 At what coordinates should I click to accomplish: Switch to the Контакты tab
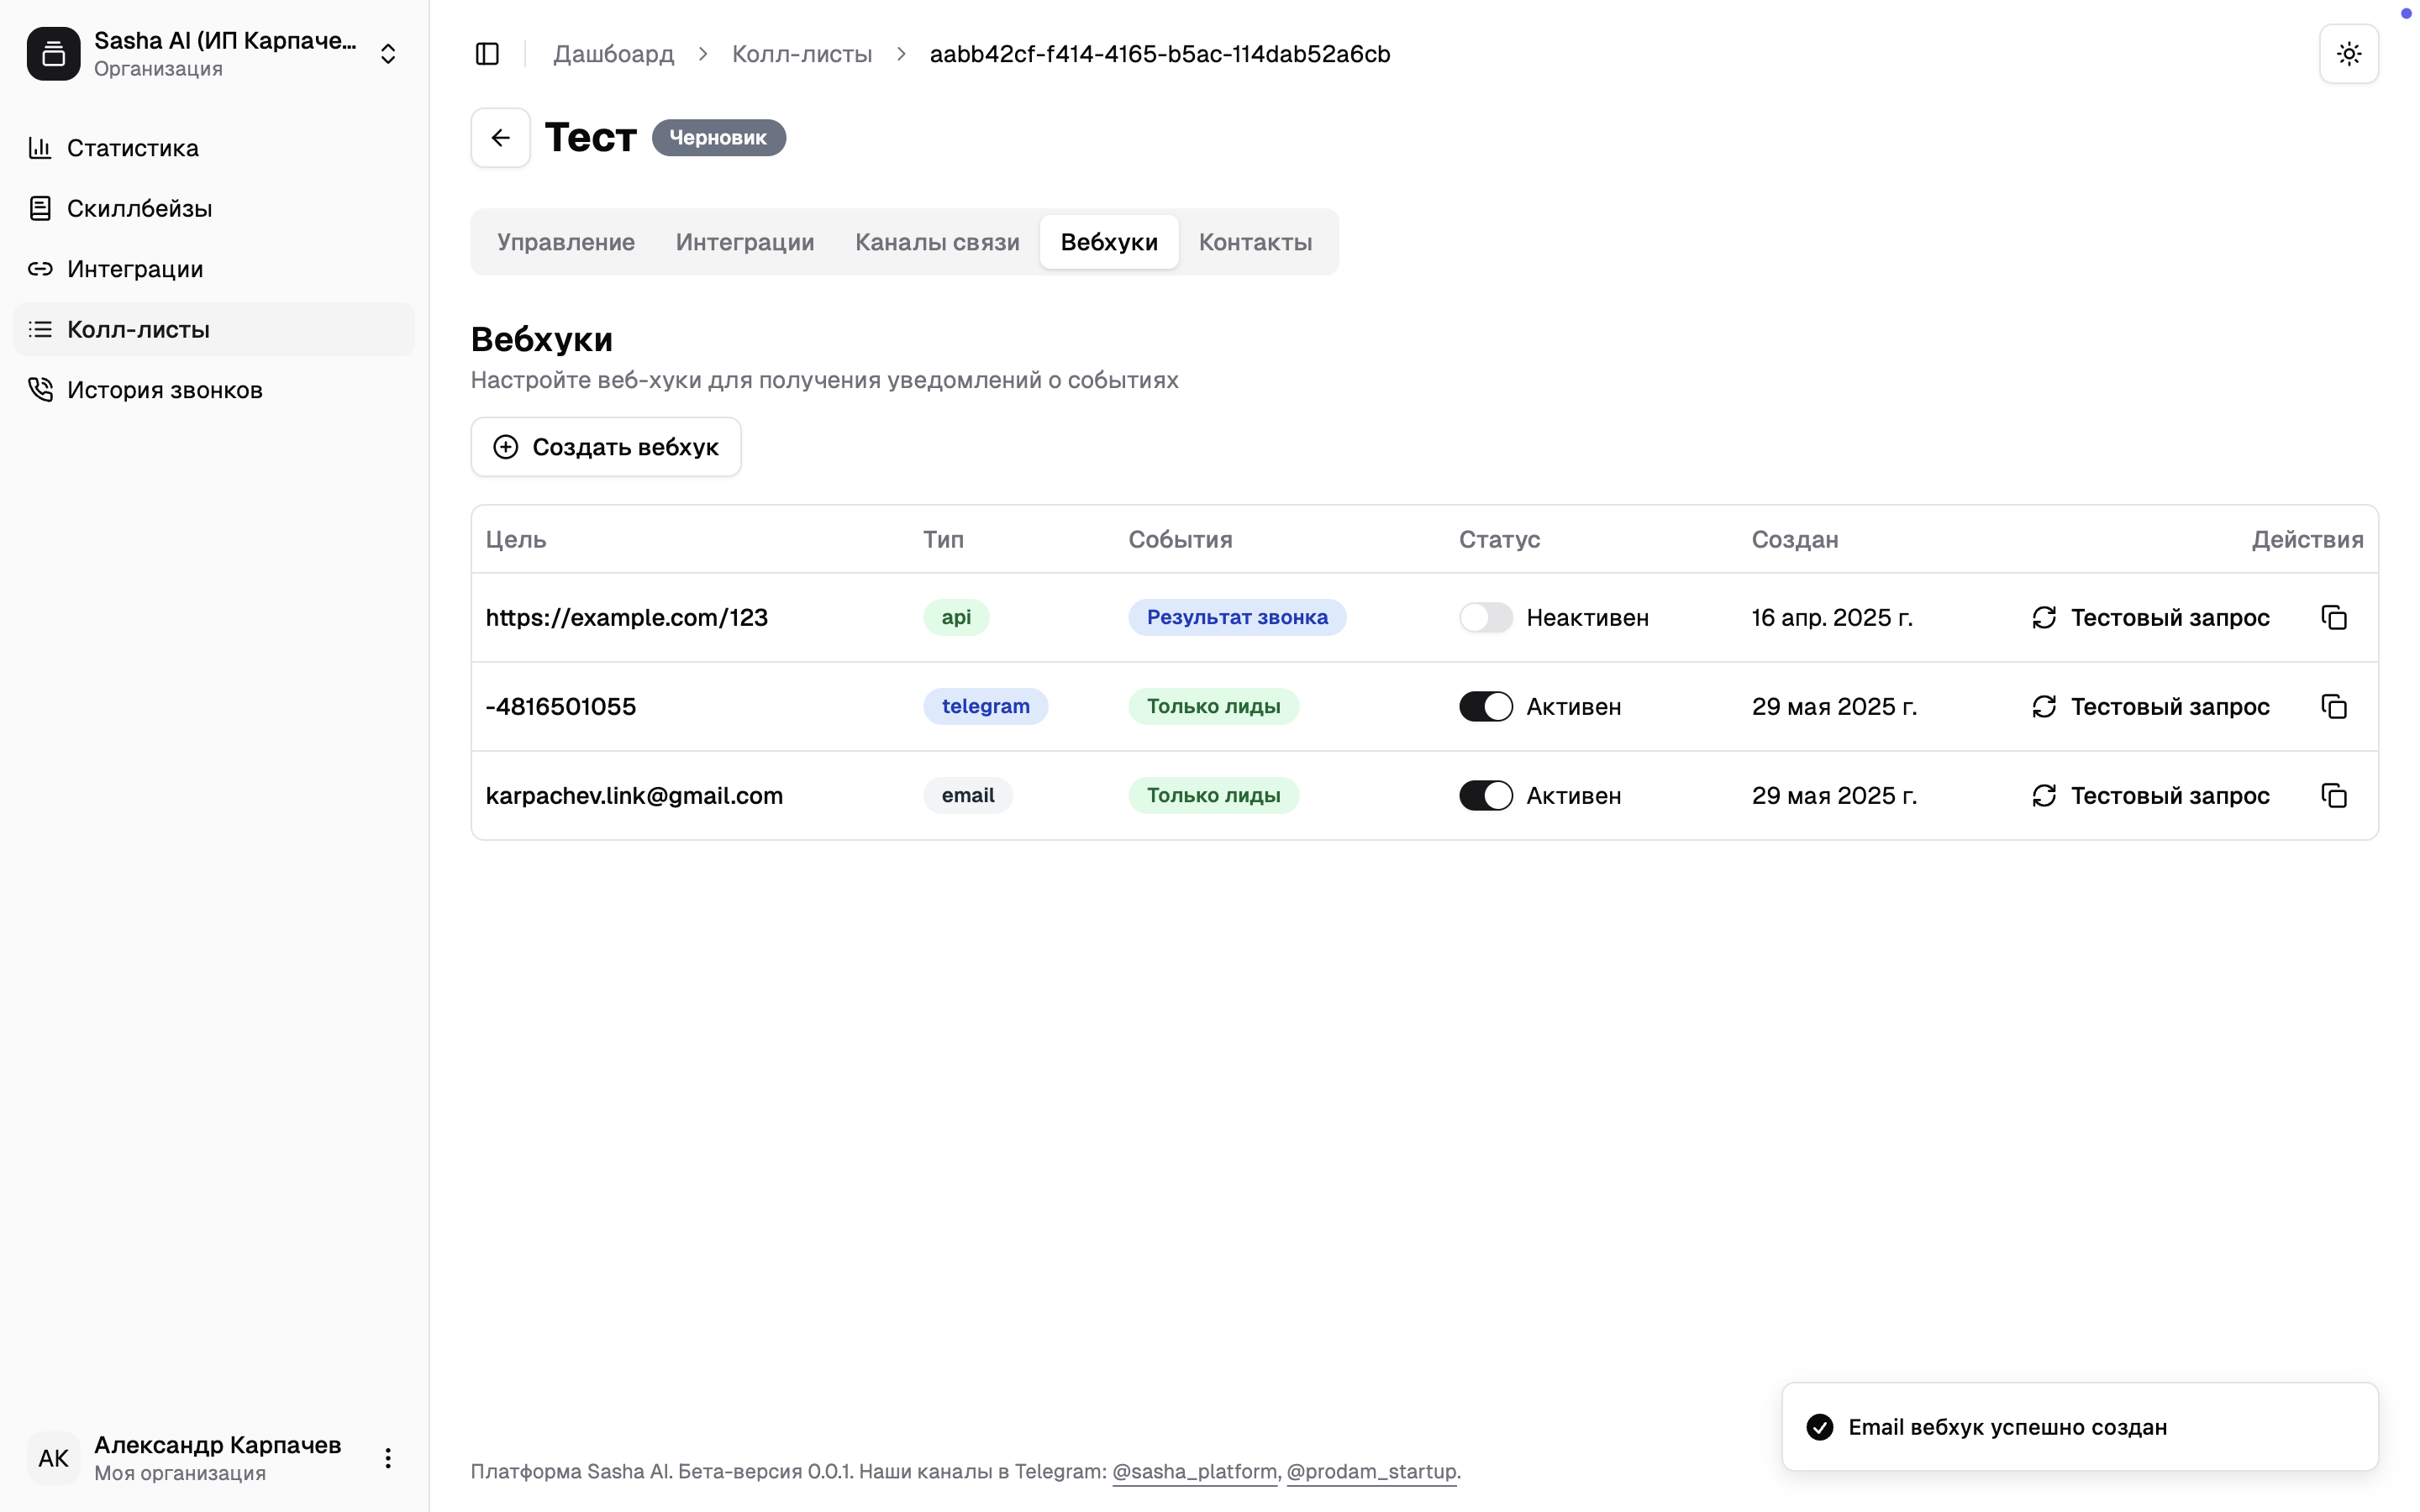[1255, 242]
